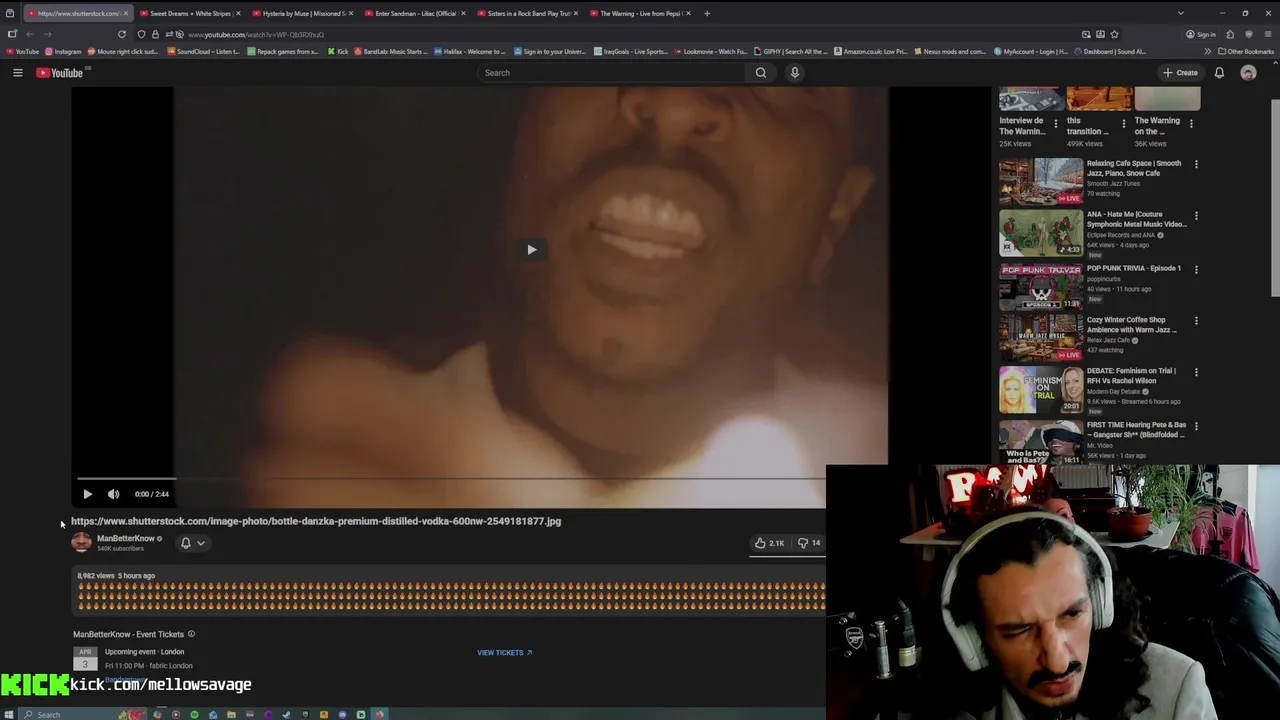Mute the video with speaker icon
The width and height of the screenshot is (1280, 720).
(113, 494)
